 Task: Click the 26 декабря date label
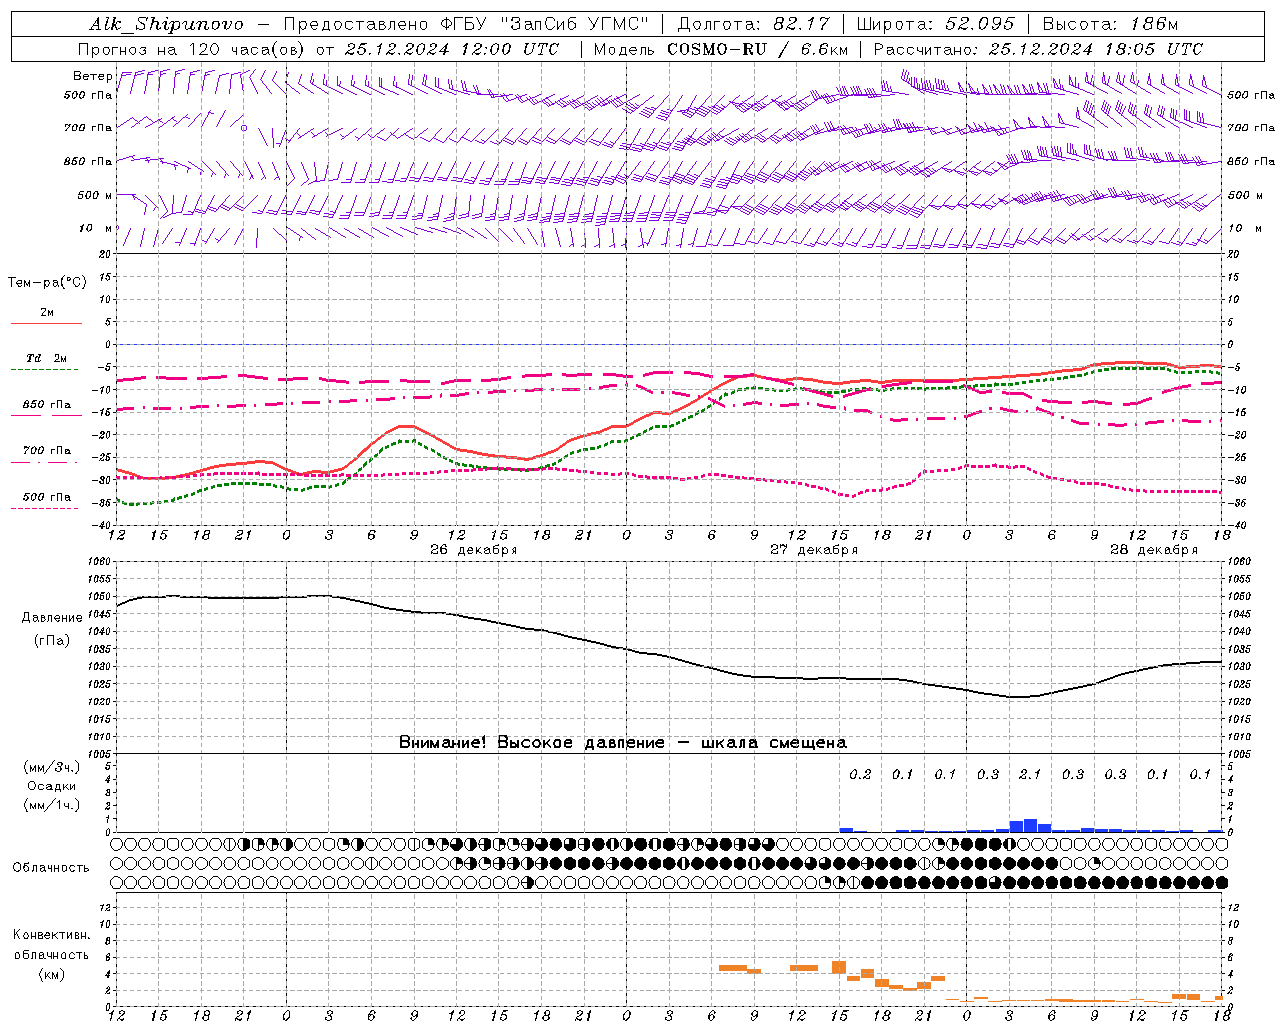[x=473, y=550]
